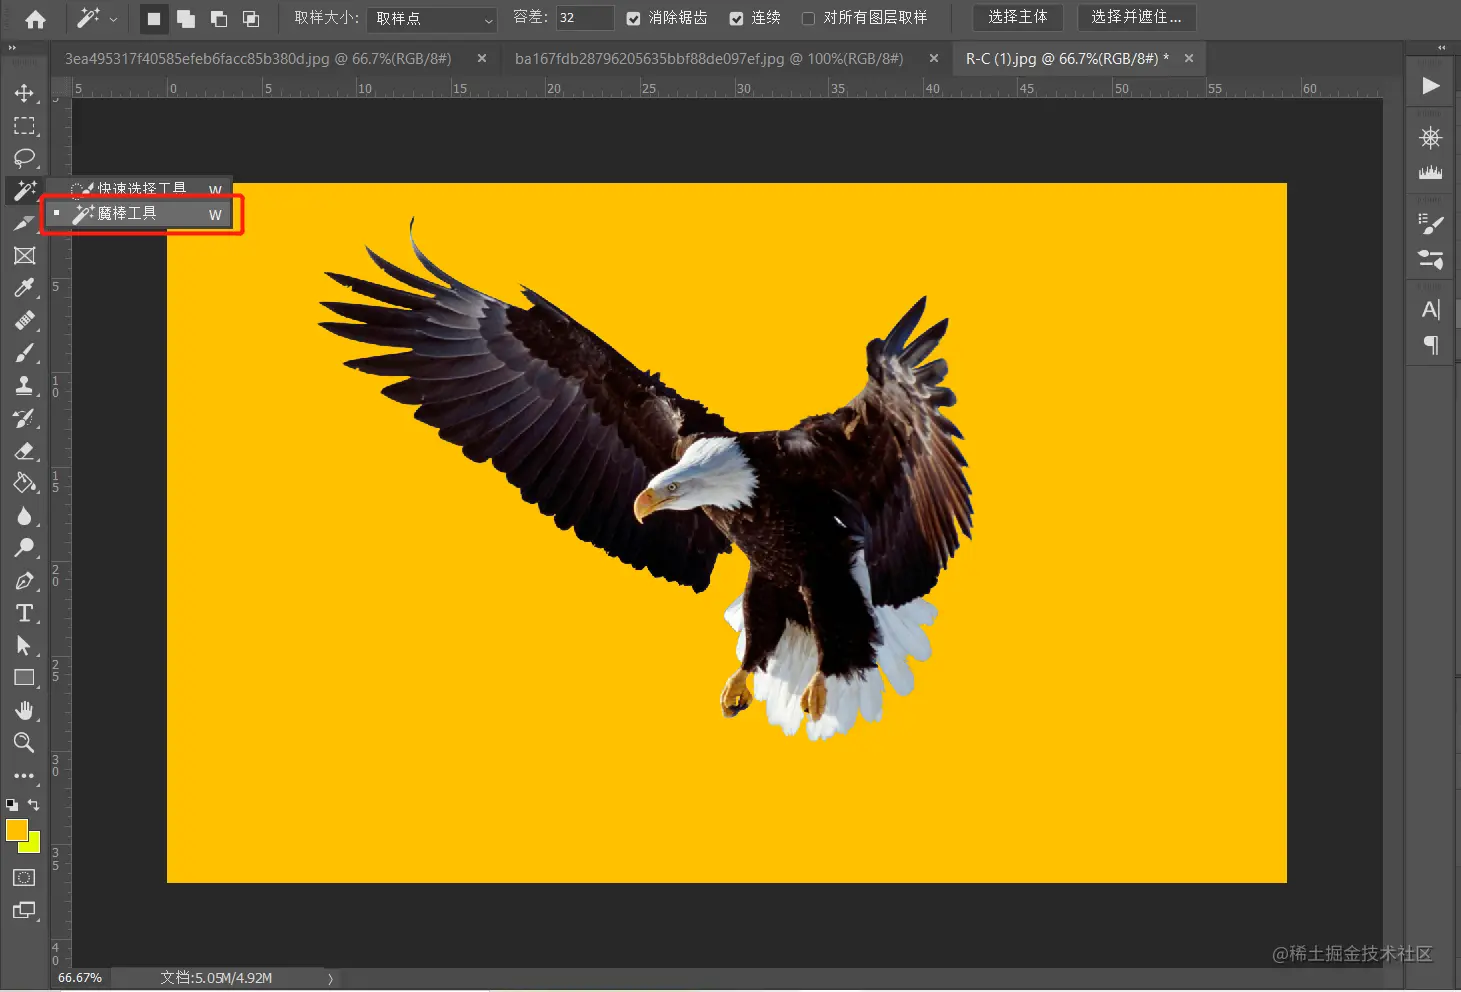Open the yellow-green background color swatch

pyautogui.click(x=33, y=845)
